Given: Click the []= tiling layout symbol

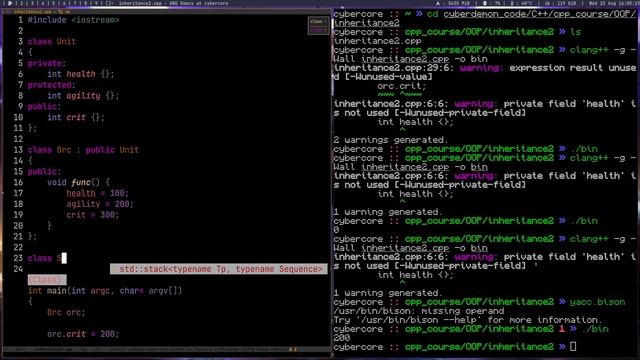Looking at the screenshot, I should tap(109, 3).
